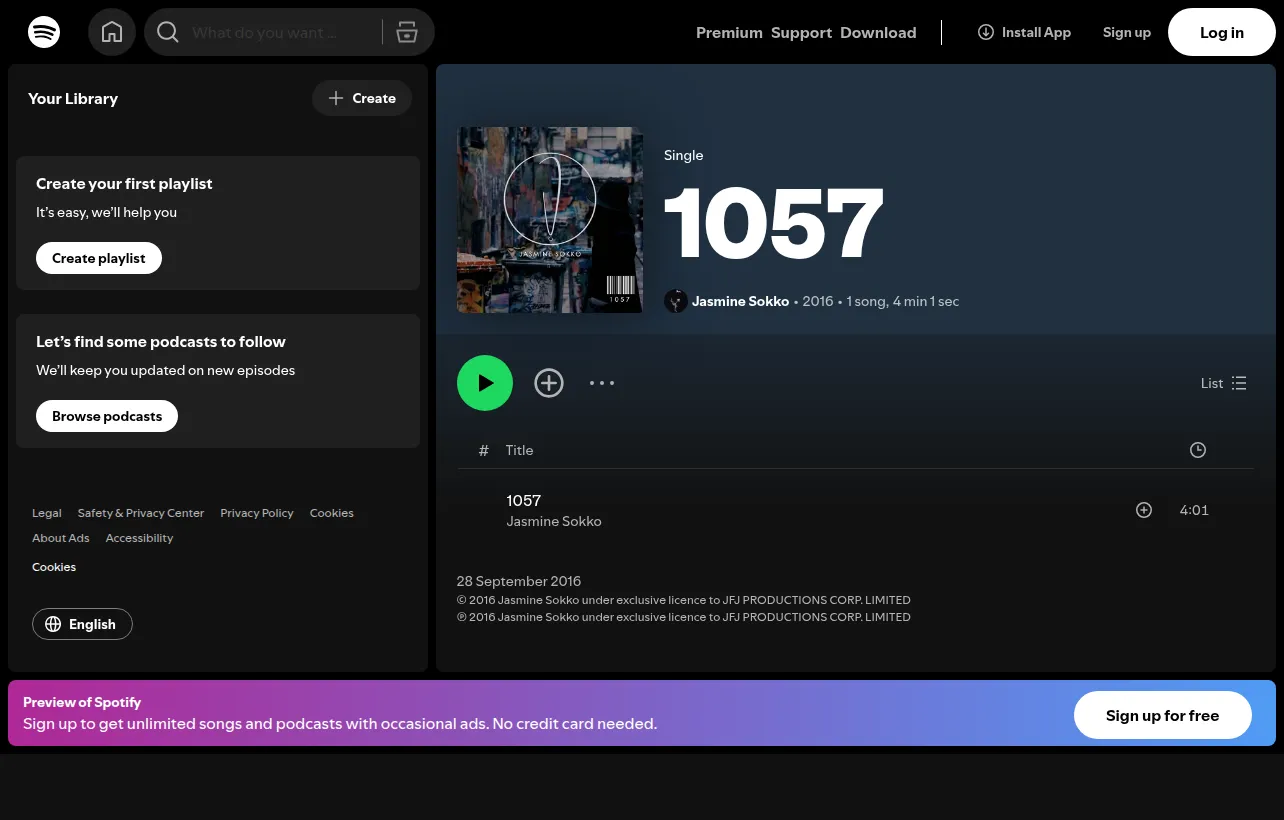
Task: Save 1057 single to Your Library
Action: pyautogui.click(x=549, y=383)
